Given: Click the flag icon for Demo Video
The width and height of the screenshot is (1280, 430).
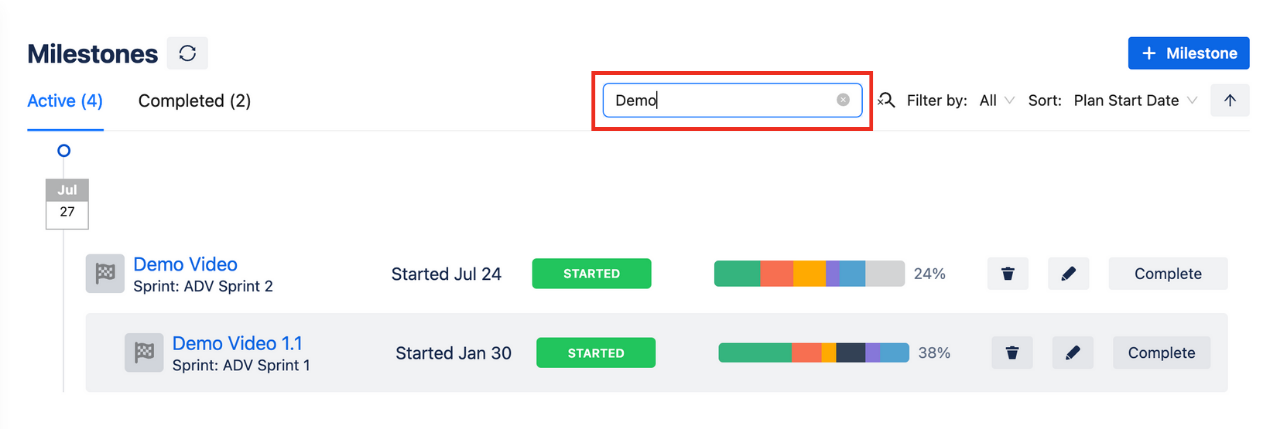Looking at the screenshot, I should point(105,274).
